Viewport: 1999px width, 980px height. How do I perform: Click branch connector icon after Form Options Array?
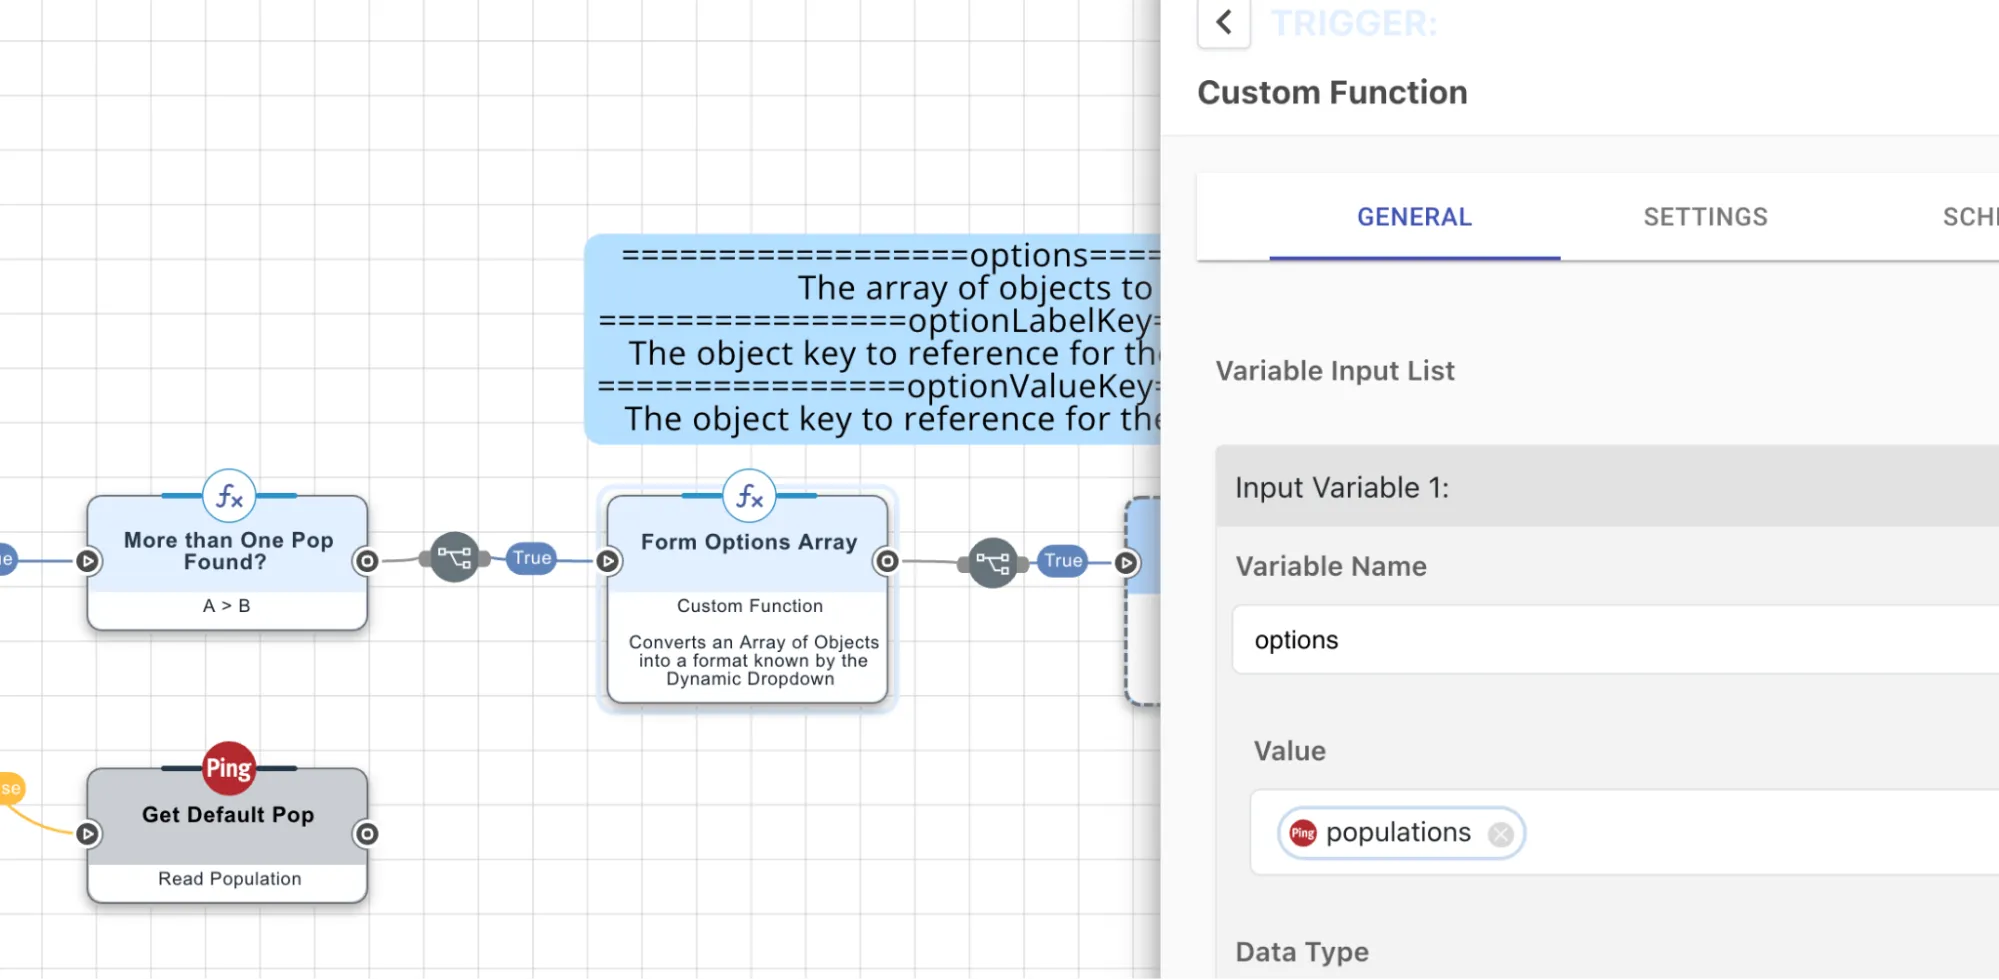pos(993,563)
